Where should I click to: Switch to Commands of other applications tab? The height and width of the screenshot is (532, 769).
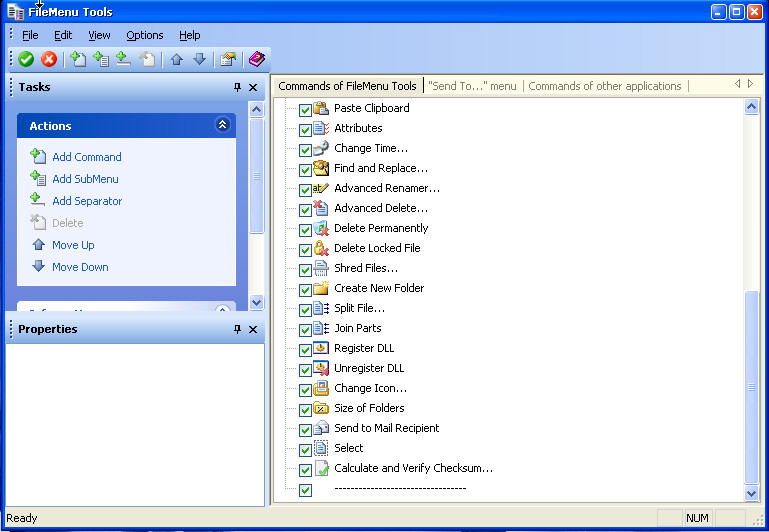coord(605,86)
